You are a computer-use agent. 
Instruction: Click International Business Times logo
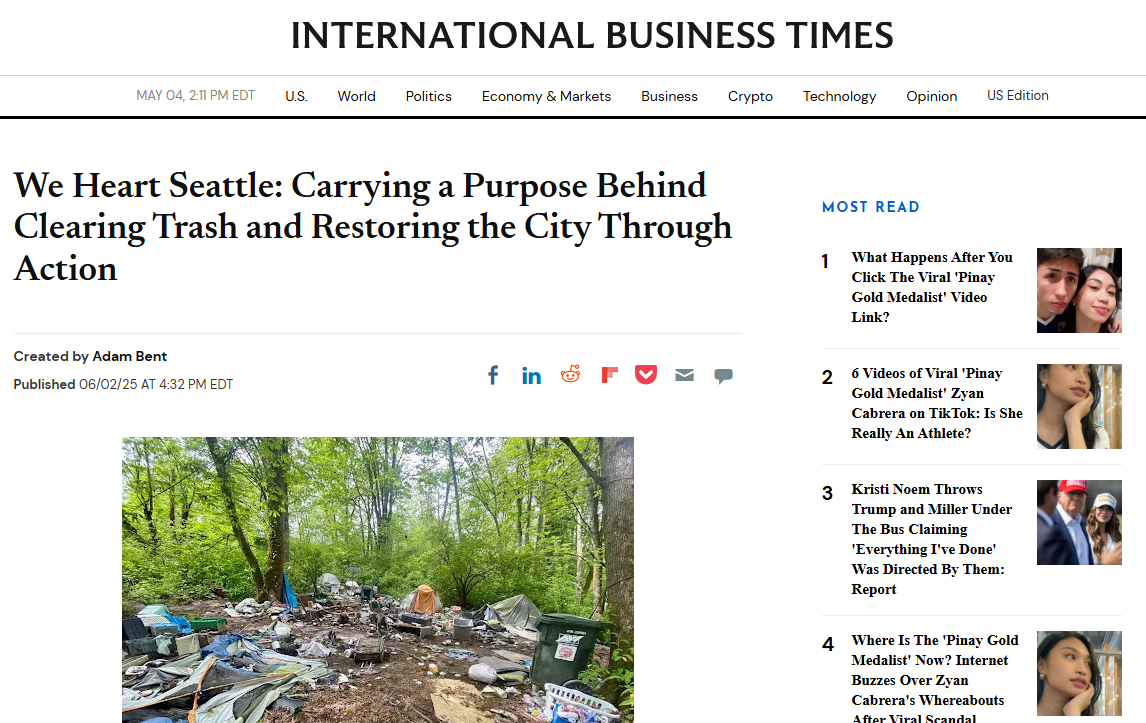[592, 36]
